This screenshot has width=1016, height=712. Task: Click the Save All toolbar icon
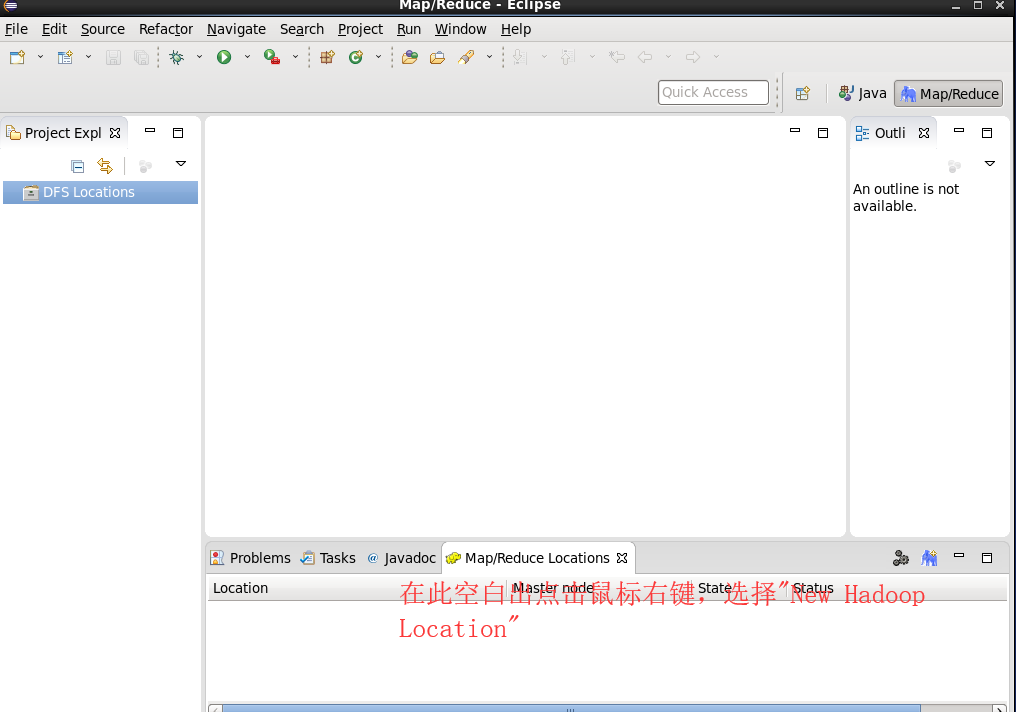141,58
